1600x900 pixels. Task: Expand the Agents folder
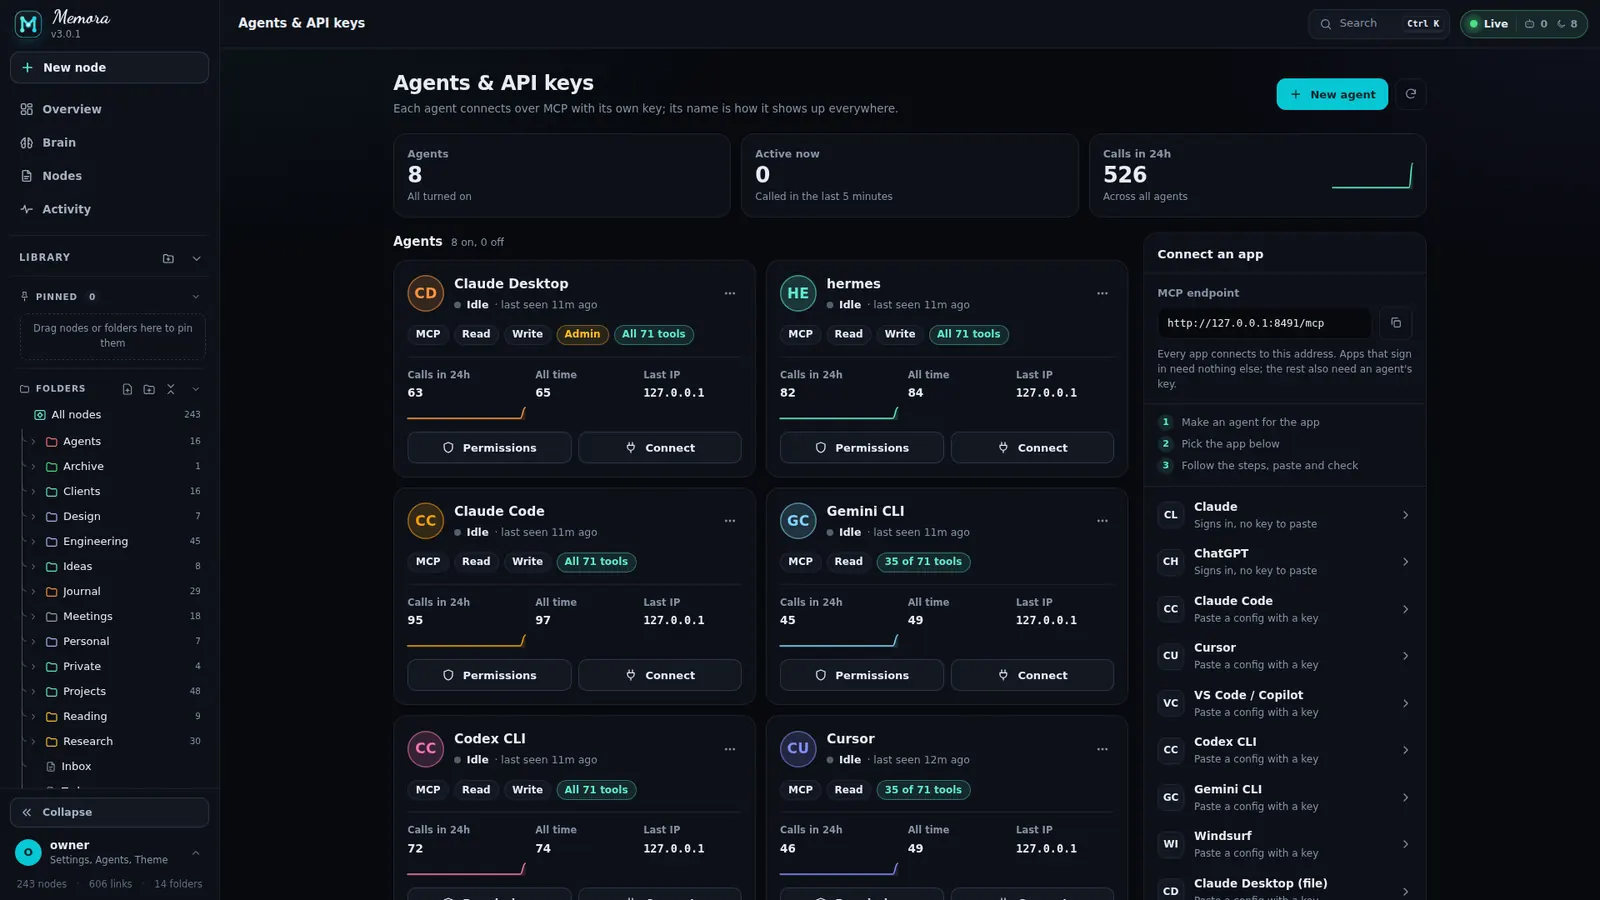point(33,442)
